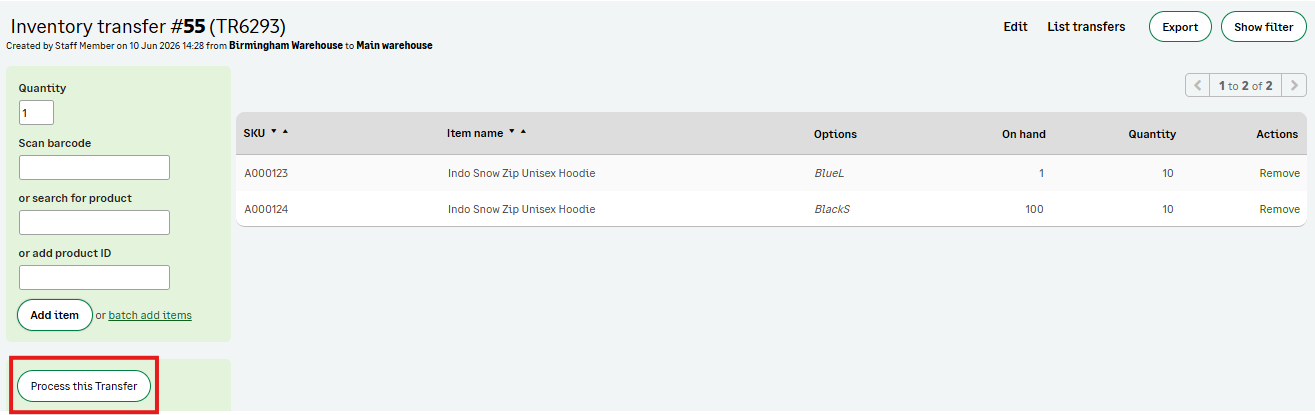This screenshot has height=415, width=1315.
Task: Click the Scan barcode field
Action: coord(94,167)
